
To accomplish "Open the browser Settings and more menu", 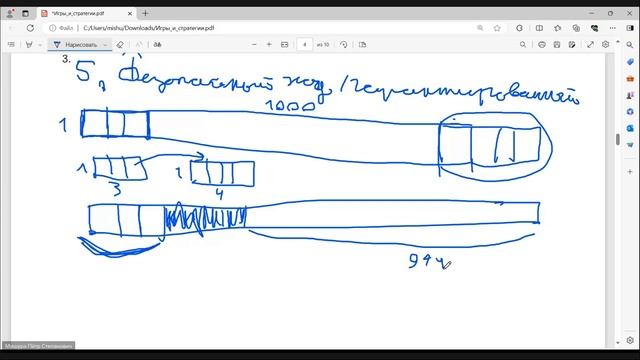I will point(613,28).
